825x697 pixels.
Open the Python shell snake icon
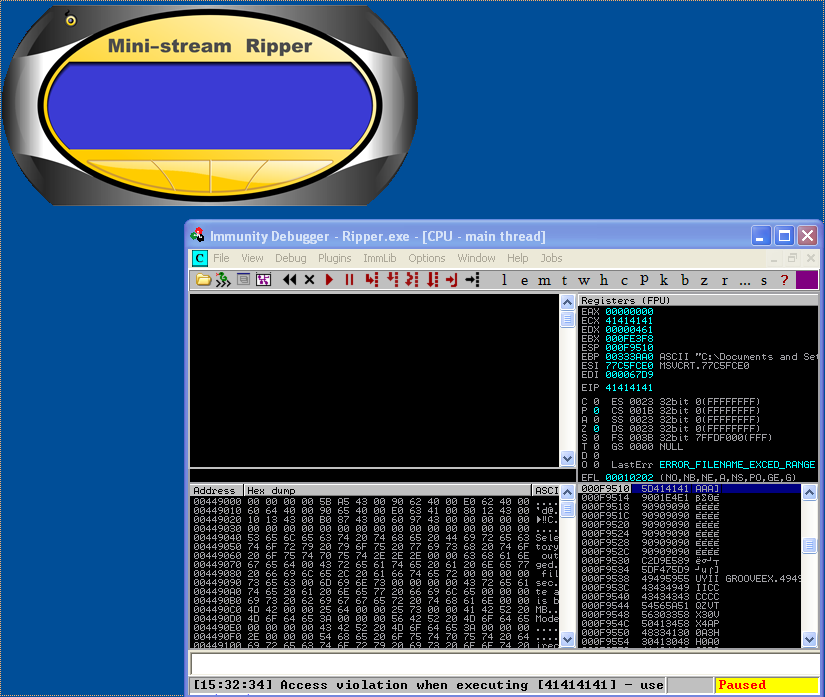[x=223, y=280]
